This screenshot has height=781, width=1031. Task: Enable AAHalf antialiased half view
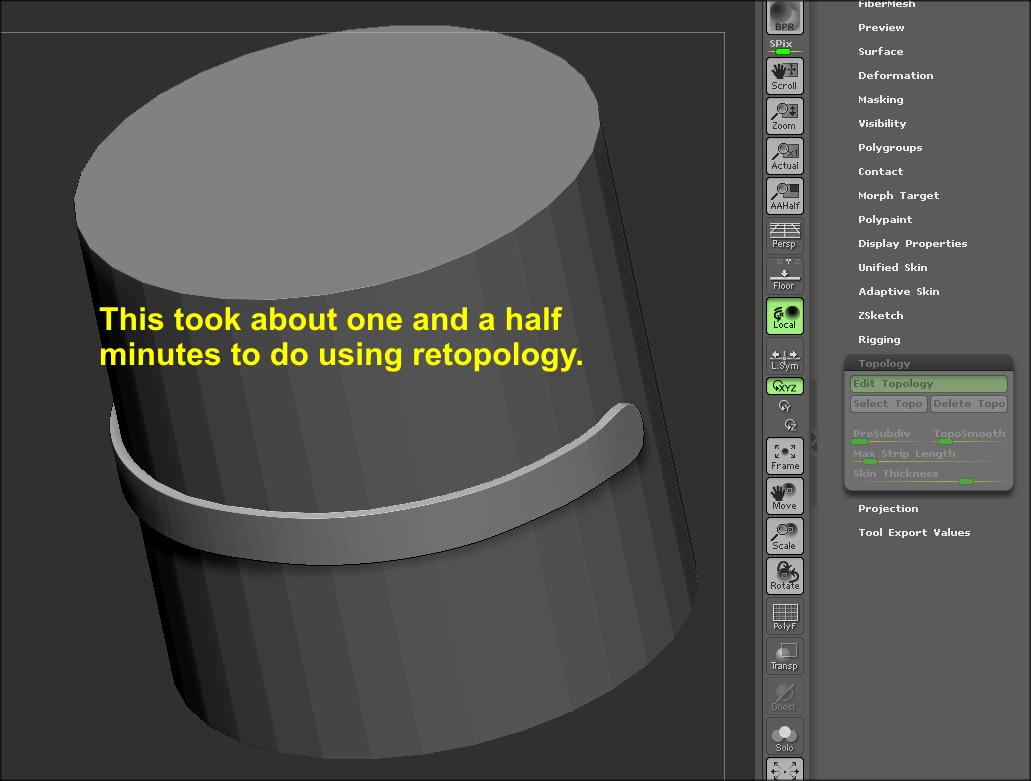tap(784, 196)
